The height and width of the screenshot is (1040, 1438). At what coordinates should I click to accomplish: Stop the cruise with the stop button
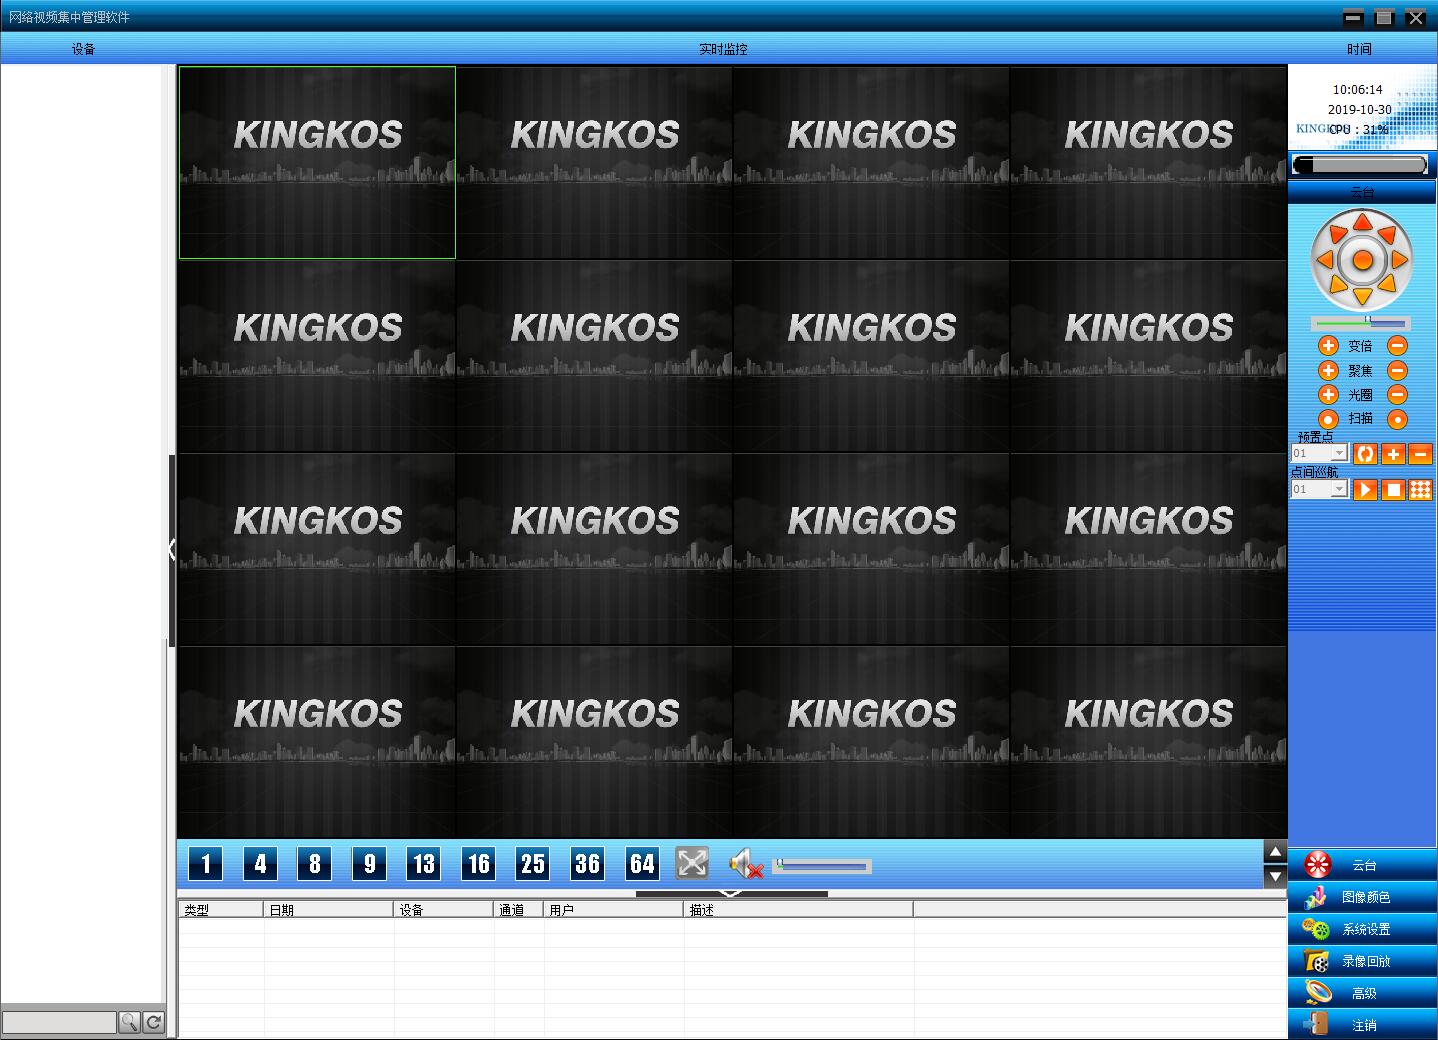tap(1393, 490)
